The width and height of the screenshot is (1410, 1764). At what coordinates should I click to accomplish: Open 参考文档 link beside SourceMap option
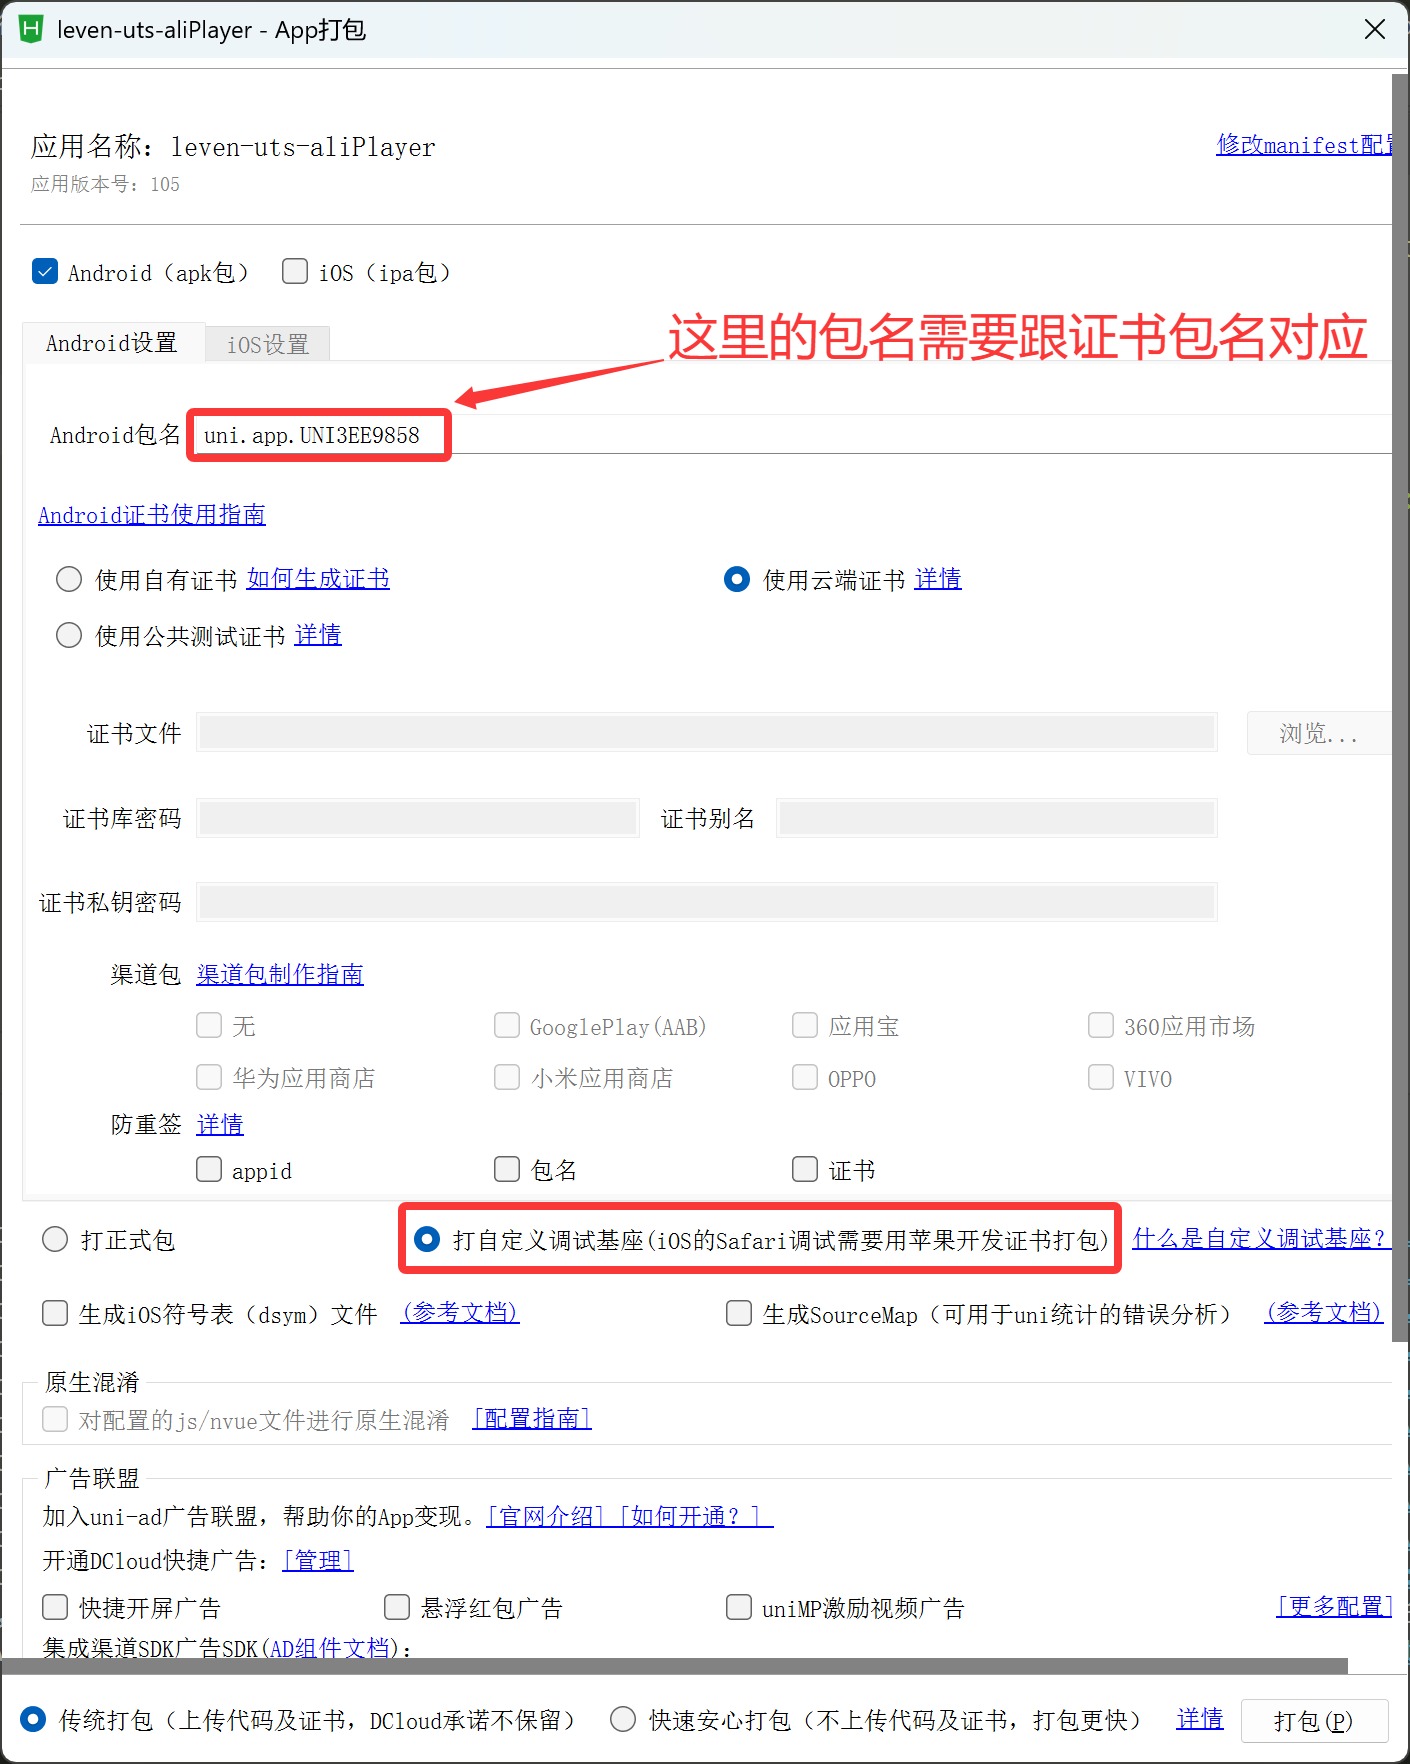click(x=1324, y=1313)
